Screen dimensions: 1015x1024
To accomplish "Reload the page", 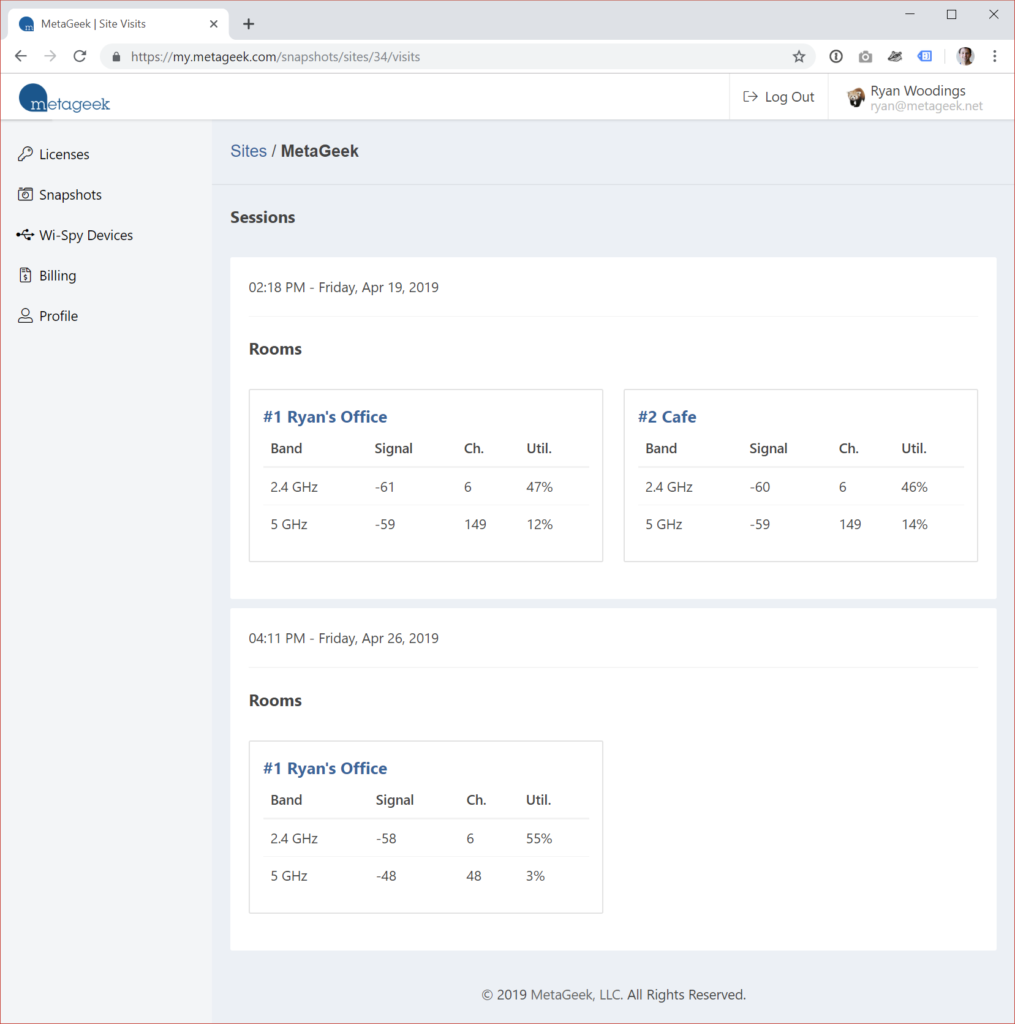I will [80, 56].
